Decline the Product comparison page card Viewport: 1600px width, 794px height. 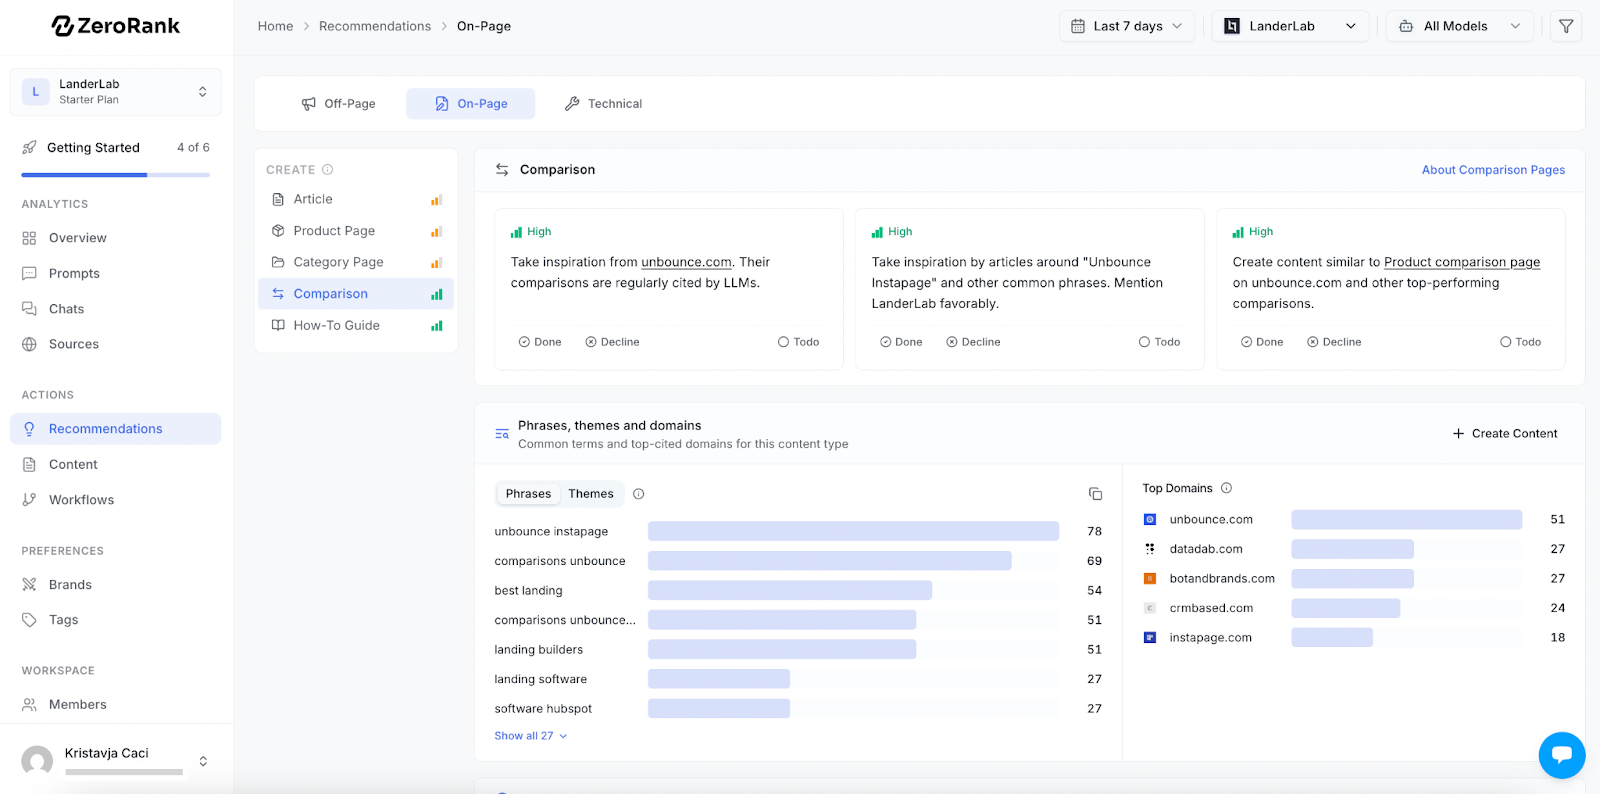(x=1334, y=342)
